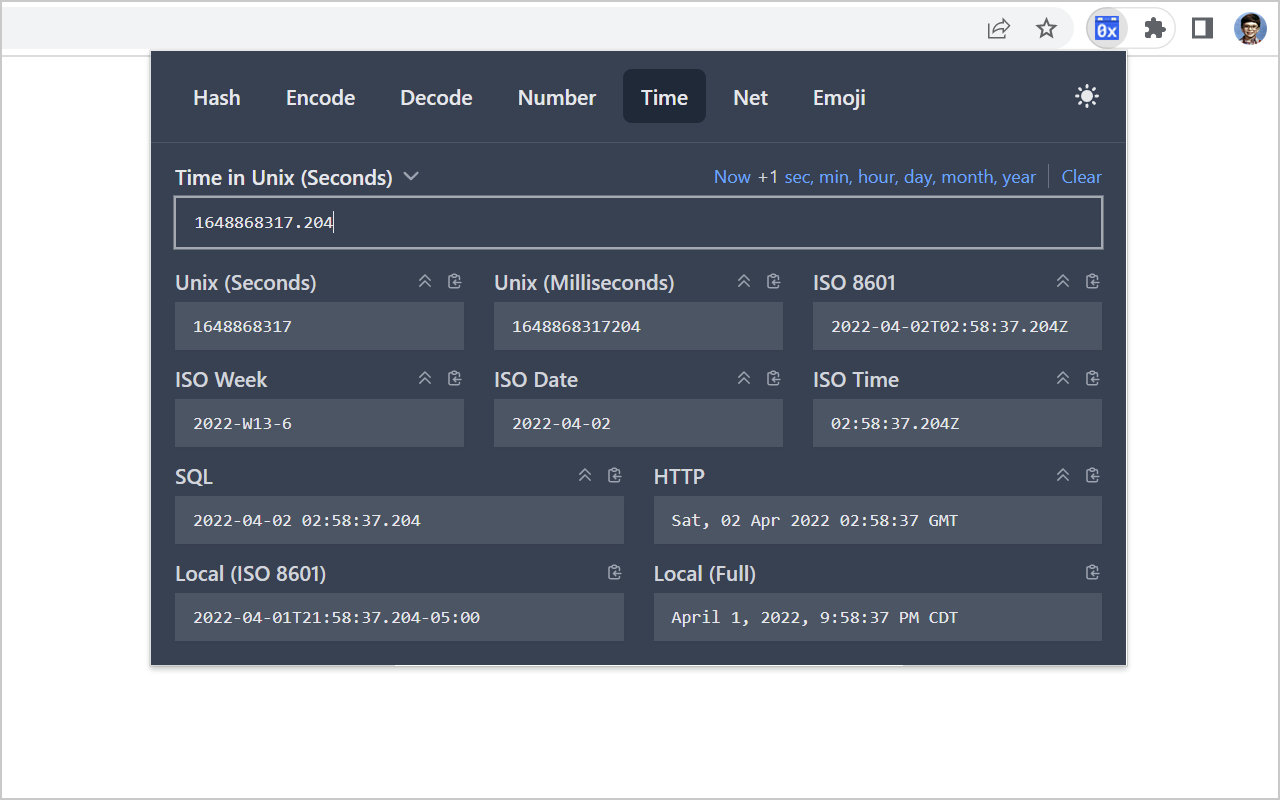This screenshot has height=800, width=1280.
Task: Copy the Unix (Milliseconds) value
Action: pyautogui.click(x=773, y=281)
